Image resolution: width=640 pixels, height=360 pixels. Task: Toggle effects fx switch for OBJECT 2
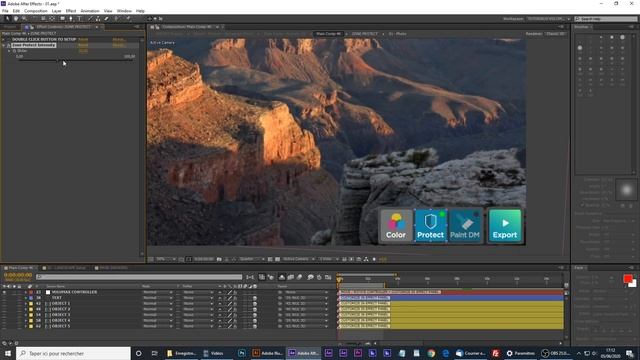tap(235, 309)
